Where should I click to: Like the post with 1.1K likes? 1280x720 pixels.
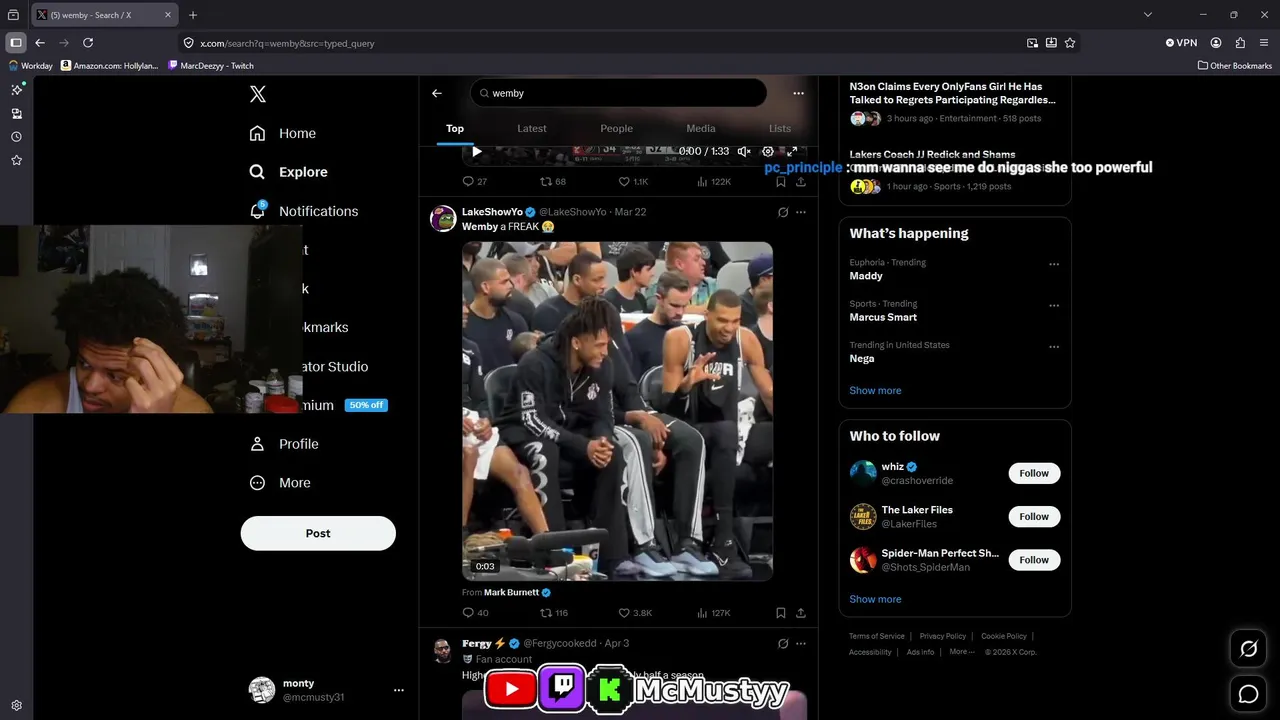coord(633,182)
